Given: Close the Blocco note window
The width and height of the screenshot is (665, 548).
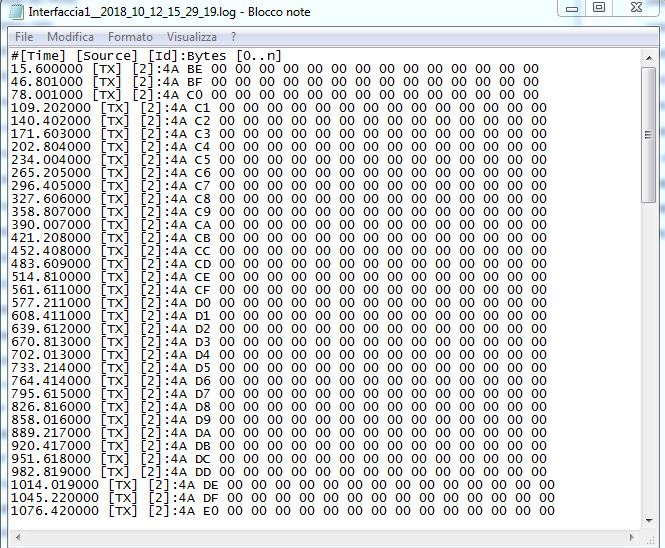Looking at the screenshot, I should click(636, 8).
